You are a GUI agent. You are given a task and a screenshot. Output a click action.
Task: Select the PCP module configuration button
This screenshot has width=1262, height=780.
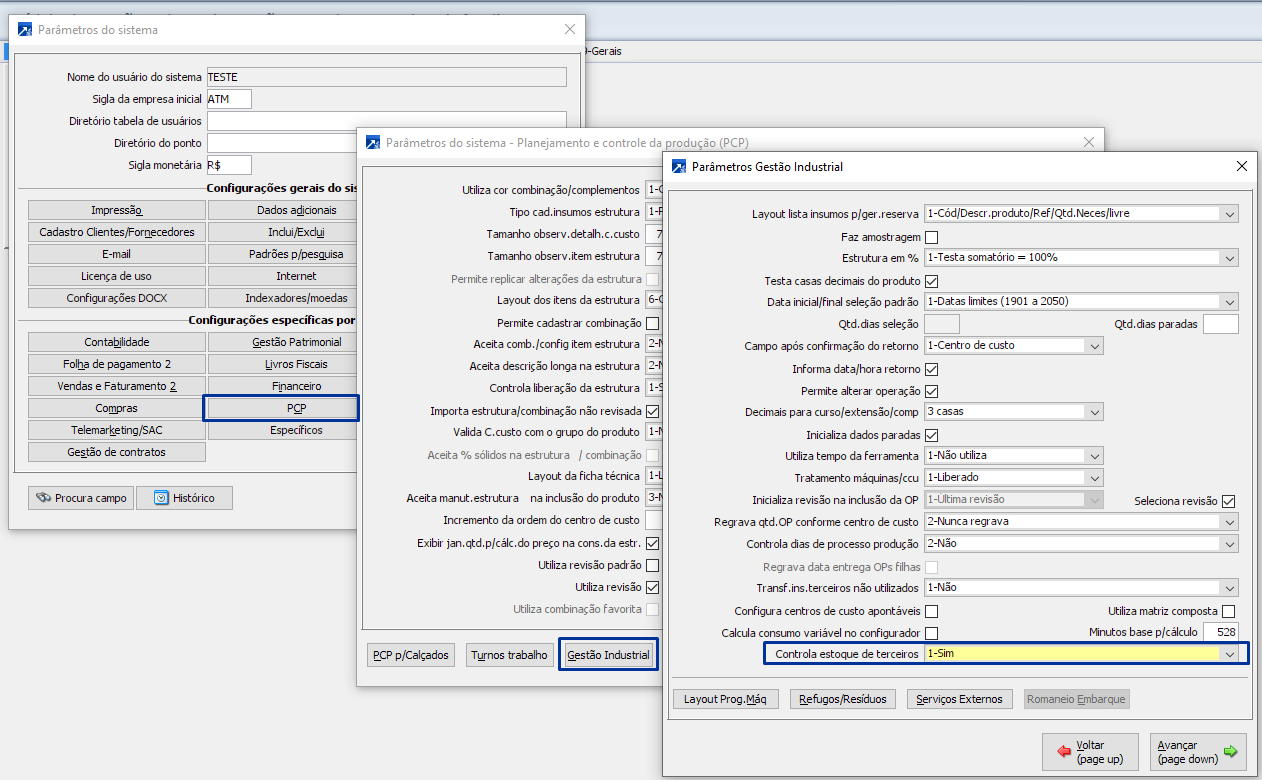click(x=281, y=408)
